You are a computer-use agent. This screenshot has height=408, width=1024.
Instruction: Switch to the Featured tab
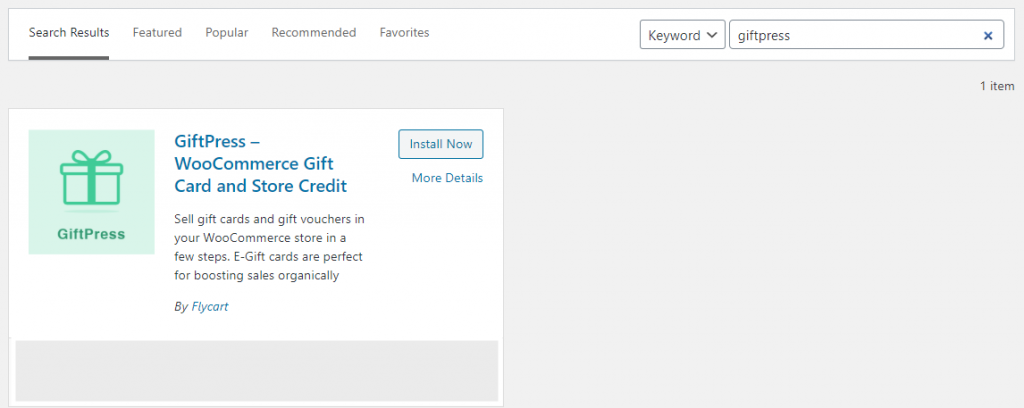157,32
